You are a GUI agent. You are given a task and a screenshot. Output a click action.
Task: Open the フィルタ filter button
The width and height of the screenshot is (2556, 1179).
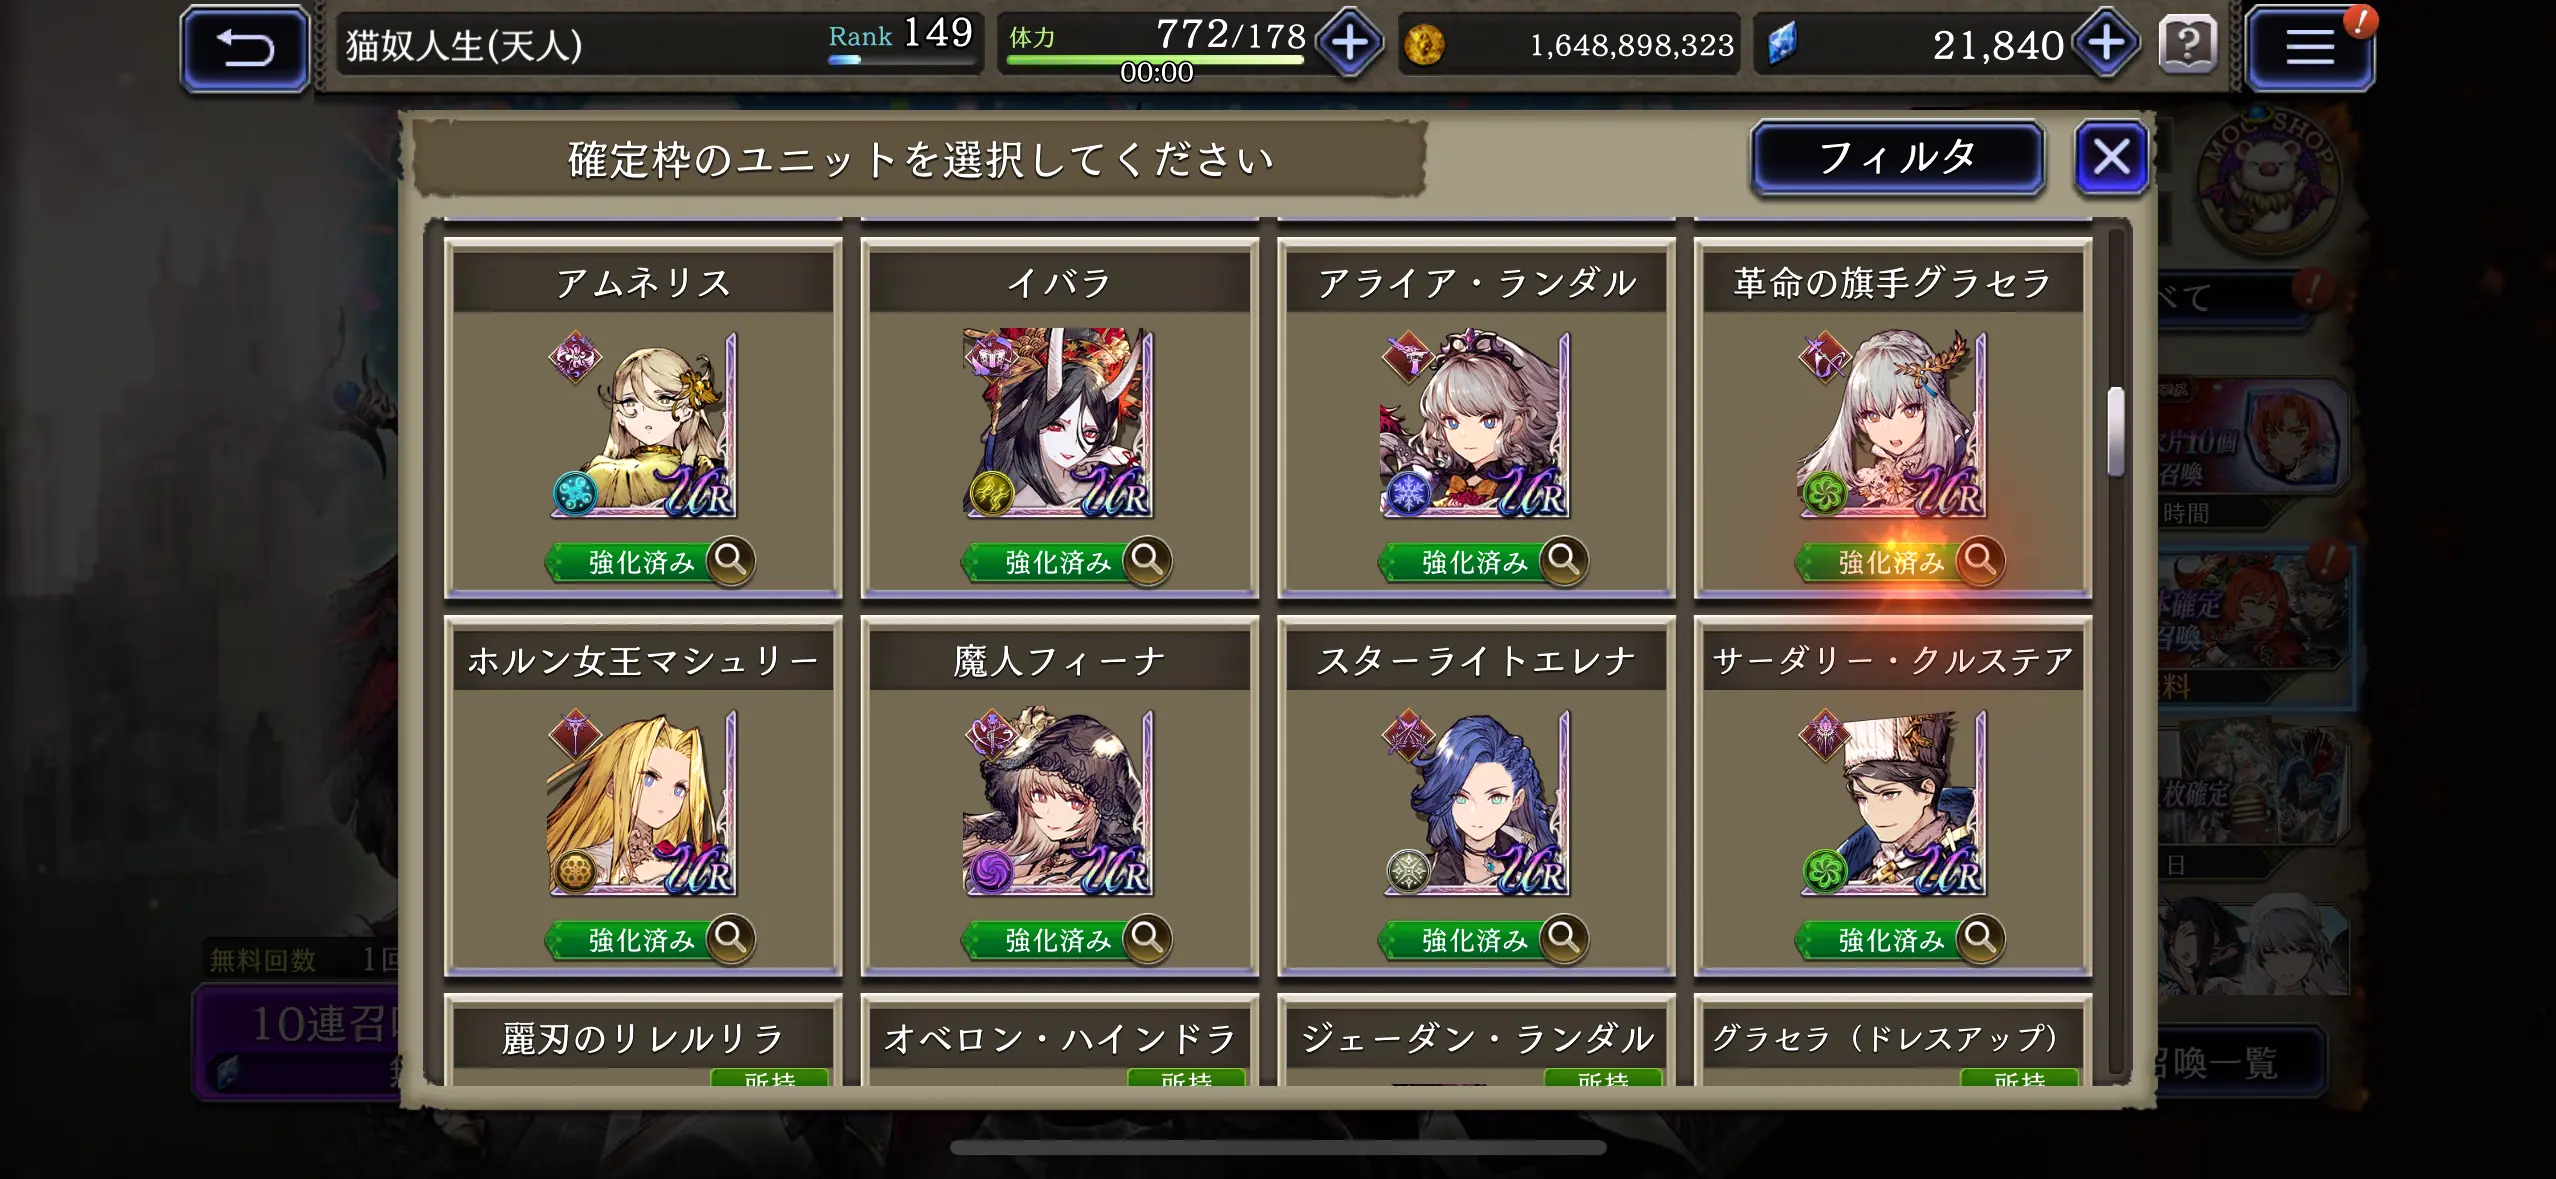tap(1897, 158)
